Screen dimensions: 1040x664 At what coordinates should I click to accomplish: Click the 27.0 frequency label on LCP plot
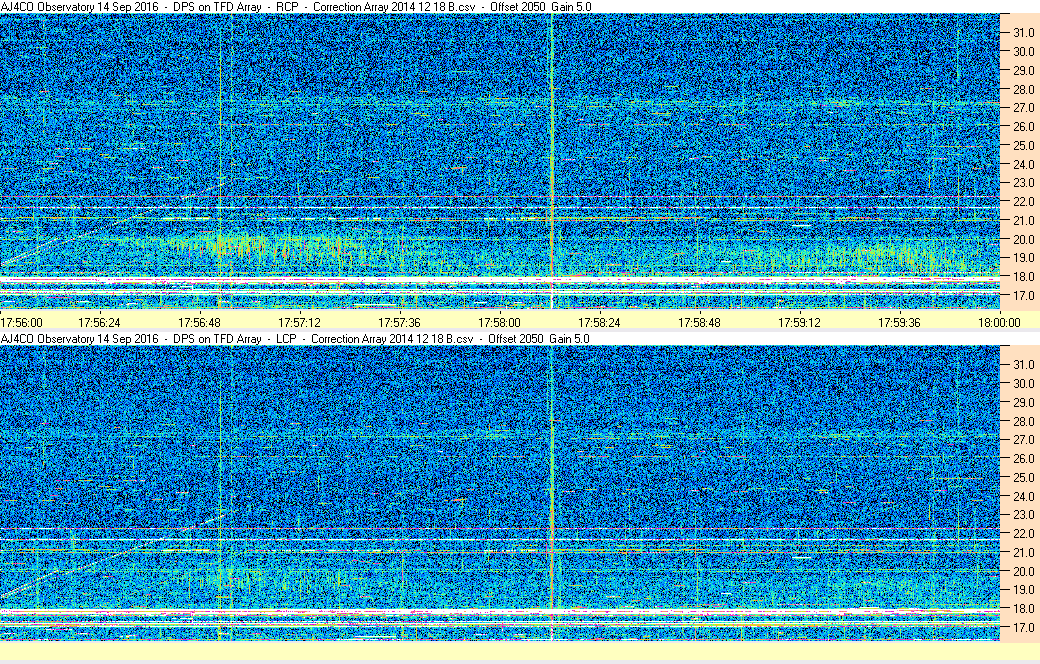point(1023,439)
